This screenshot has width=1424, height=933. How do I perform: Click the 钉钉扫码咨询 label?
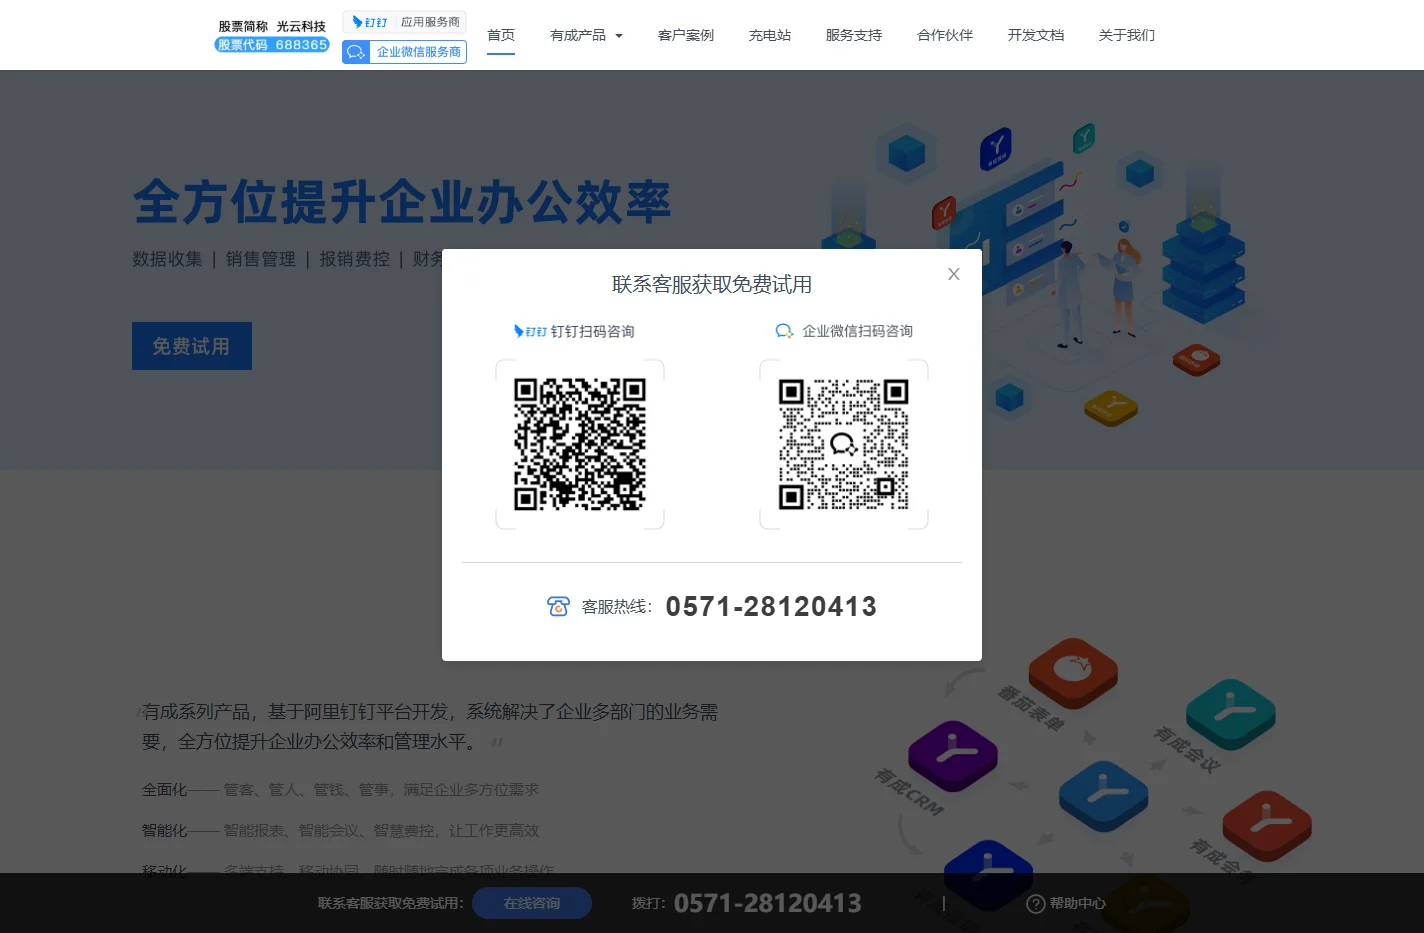point(593,331)
